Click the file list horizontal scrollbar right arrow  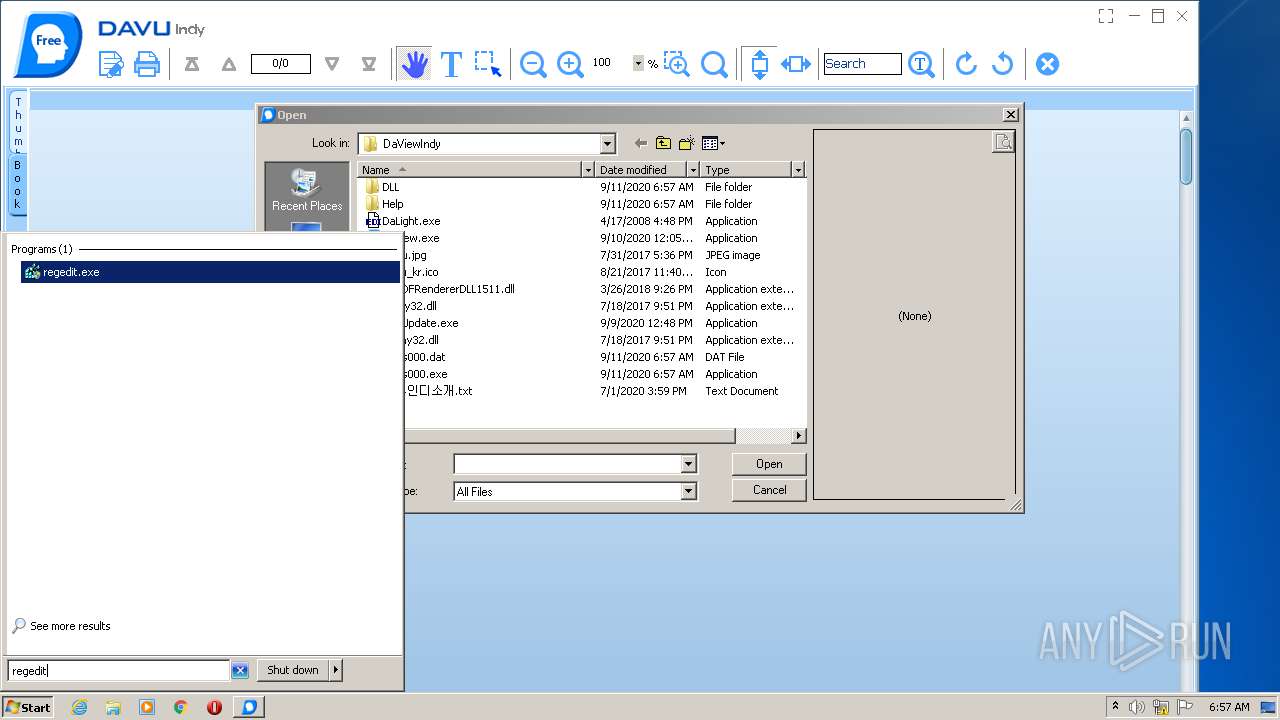[798, 436]
